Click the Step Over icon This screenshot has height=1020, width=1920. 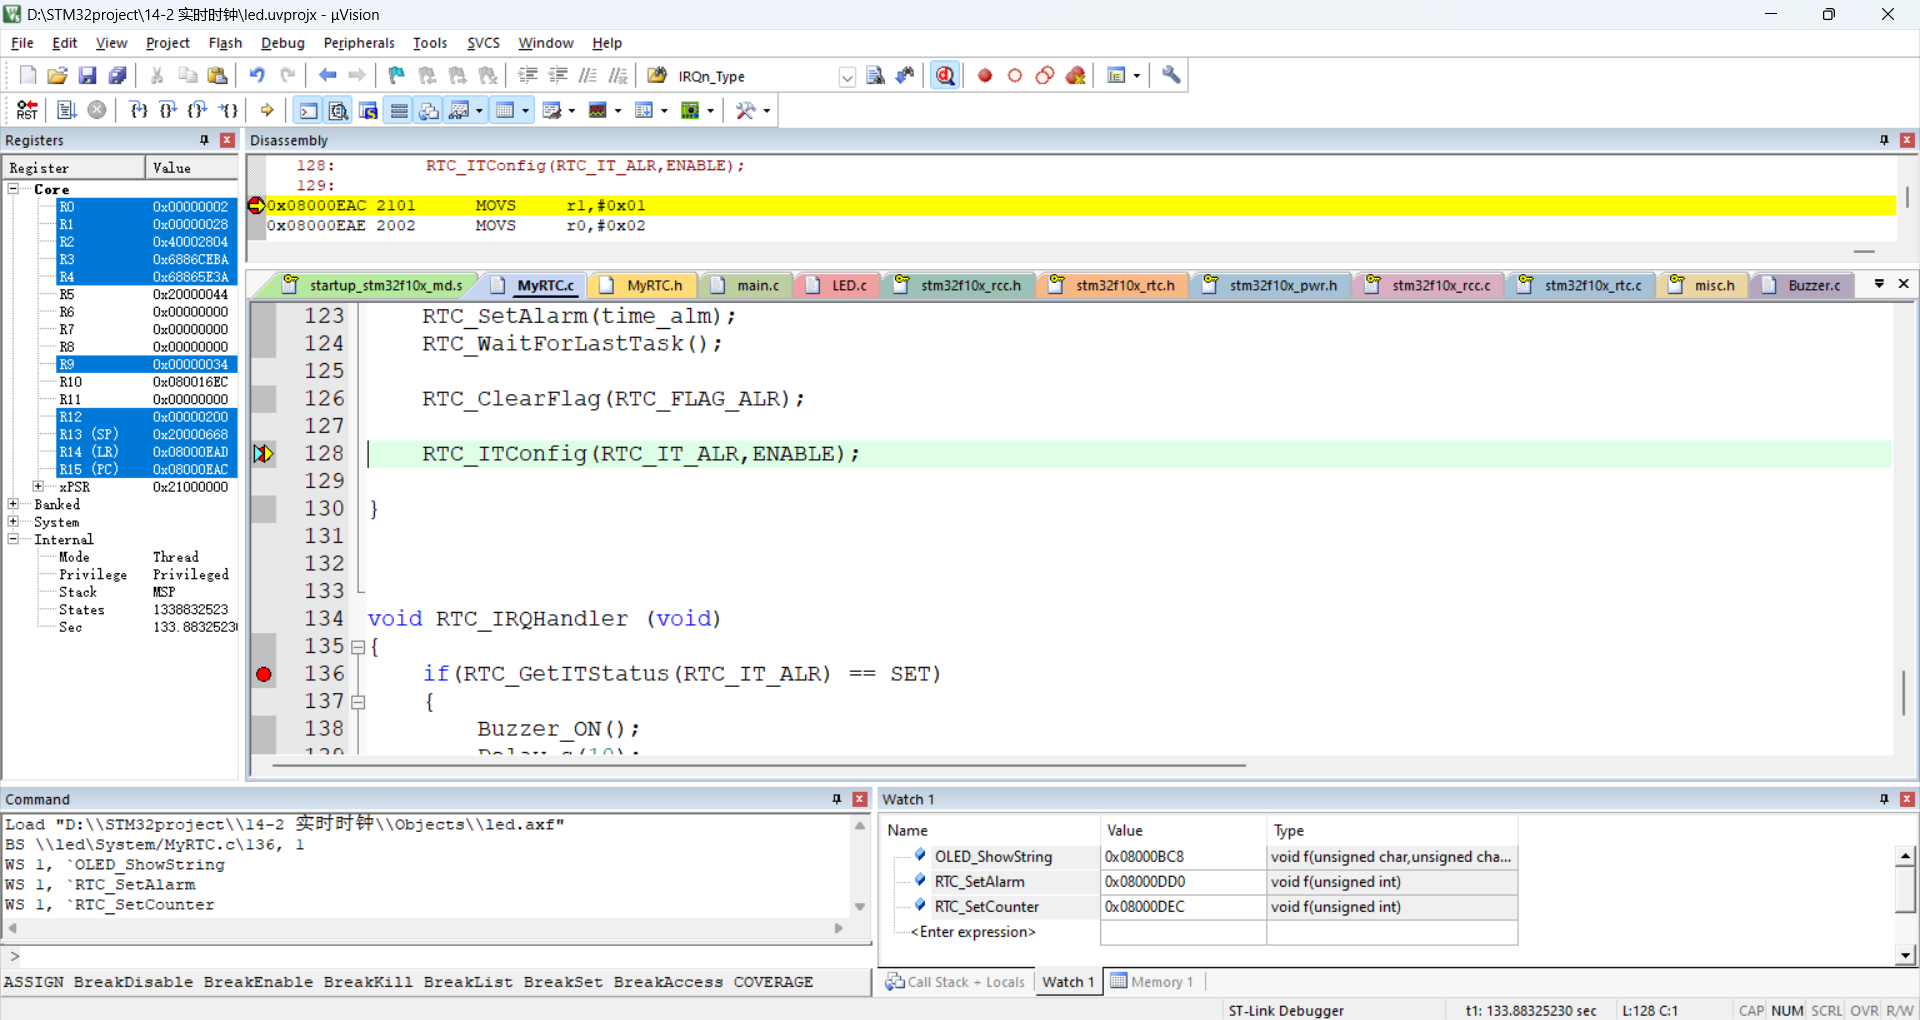168,110
